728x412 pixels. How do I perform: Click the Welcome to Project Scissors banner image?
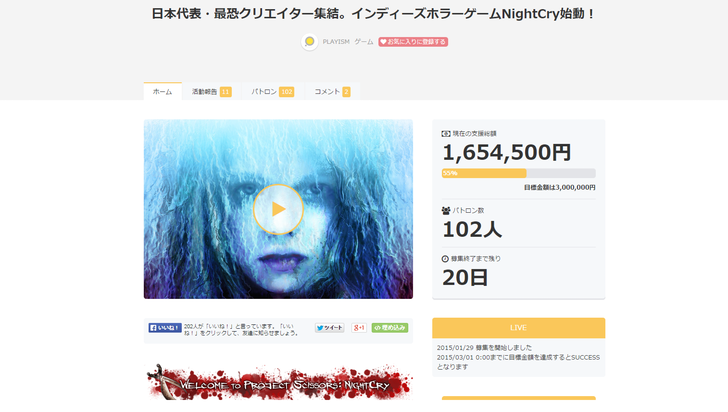(x=279, y=382)
